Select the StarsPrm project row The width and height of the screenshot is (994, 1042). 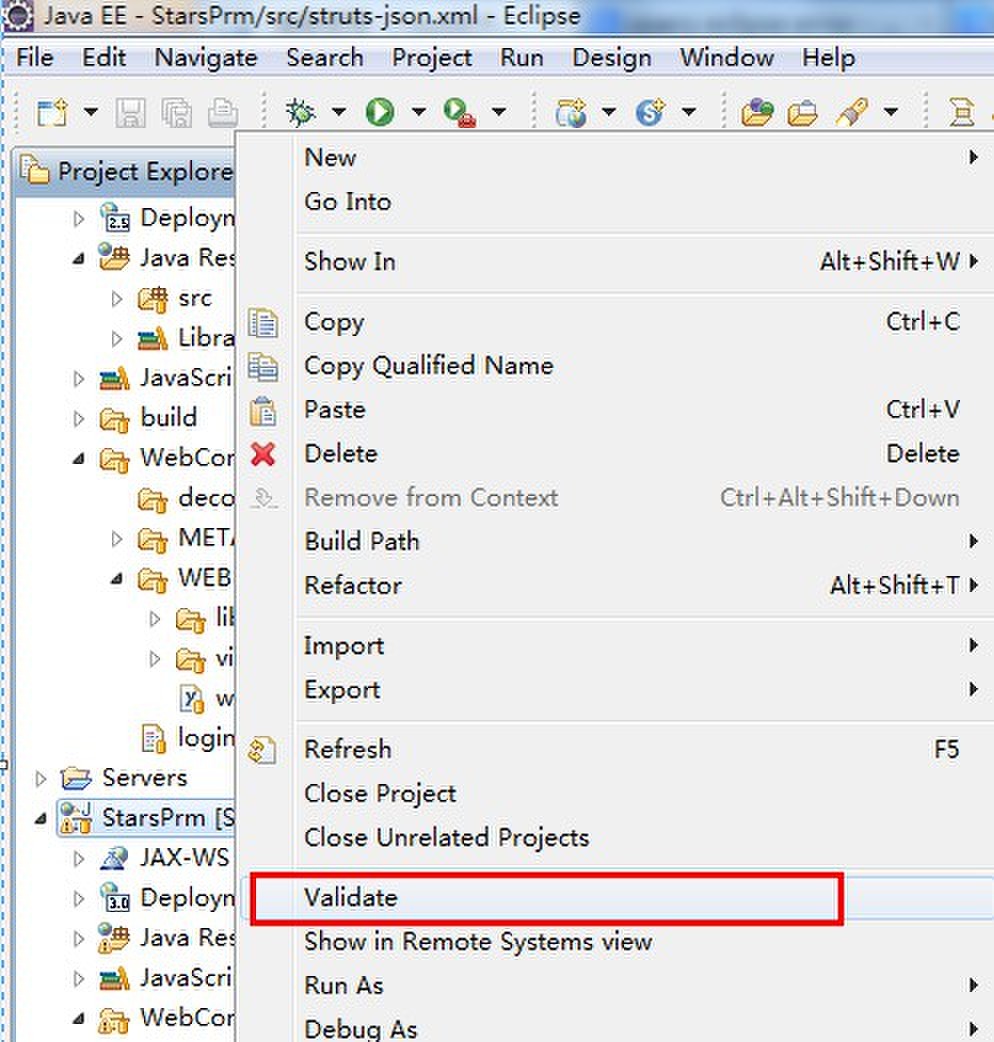(x=146, y=818)
